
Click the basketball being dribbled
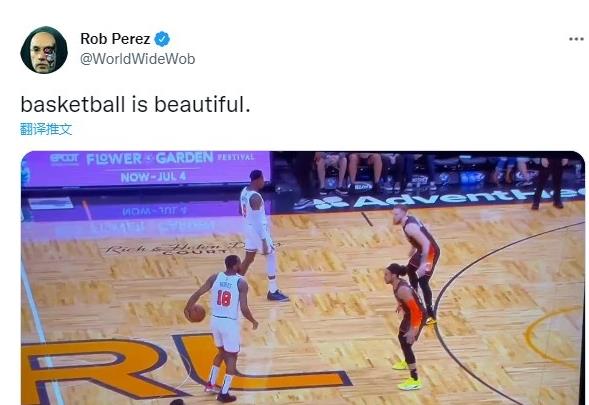point(196,313)
